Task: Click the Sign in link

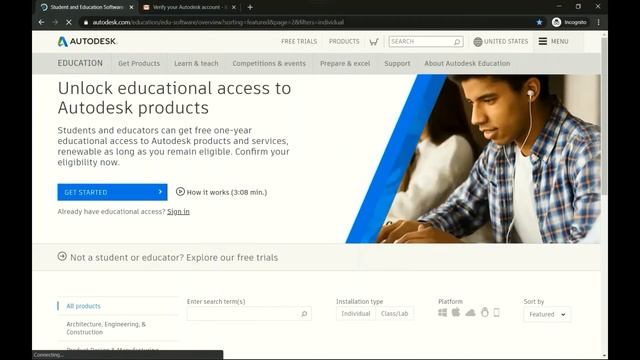Action: 178,211
